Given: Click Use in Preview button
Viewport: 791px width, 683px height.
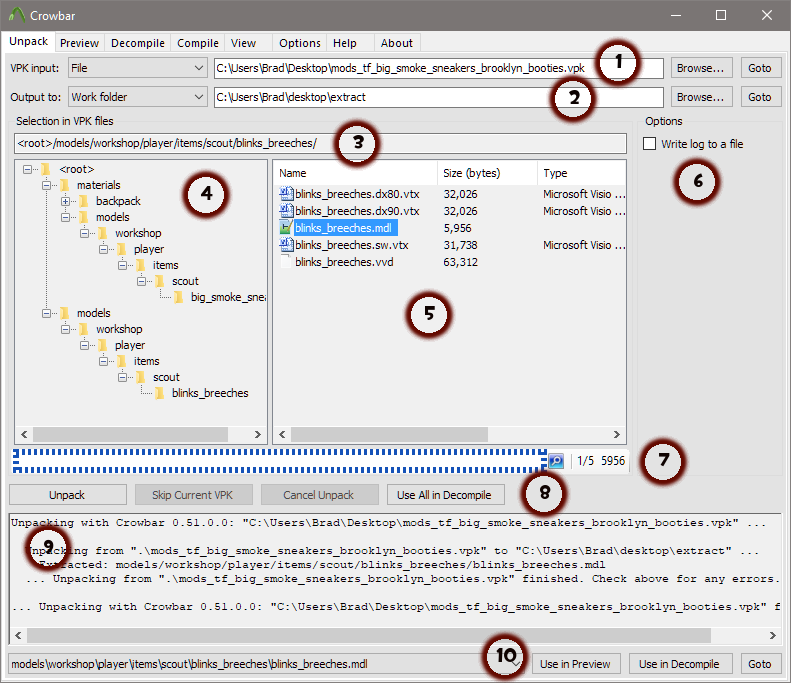Looking at the screenshot, I should 575,664.
